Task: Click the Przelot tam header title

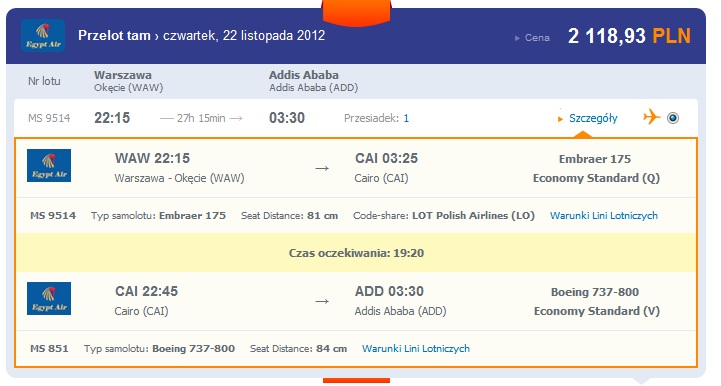Action: pos(114,35)
